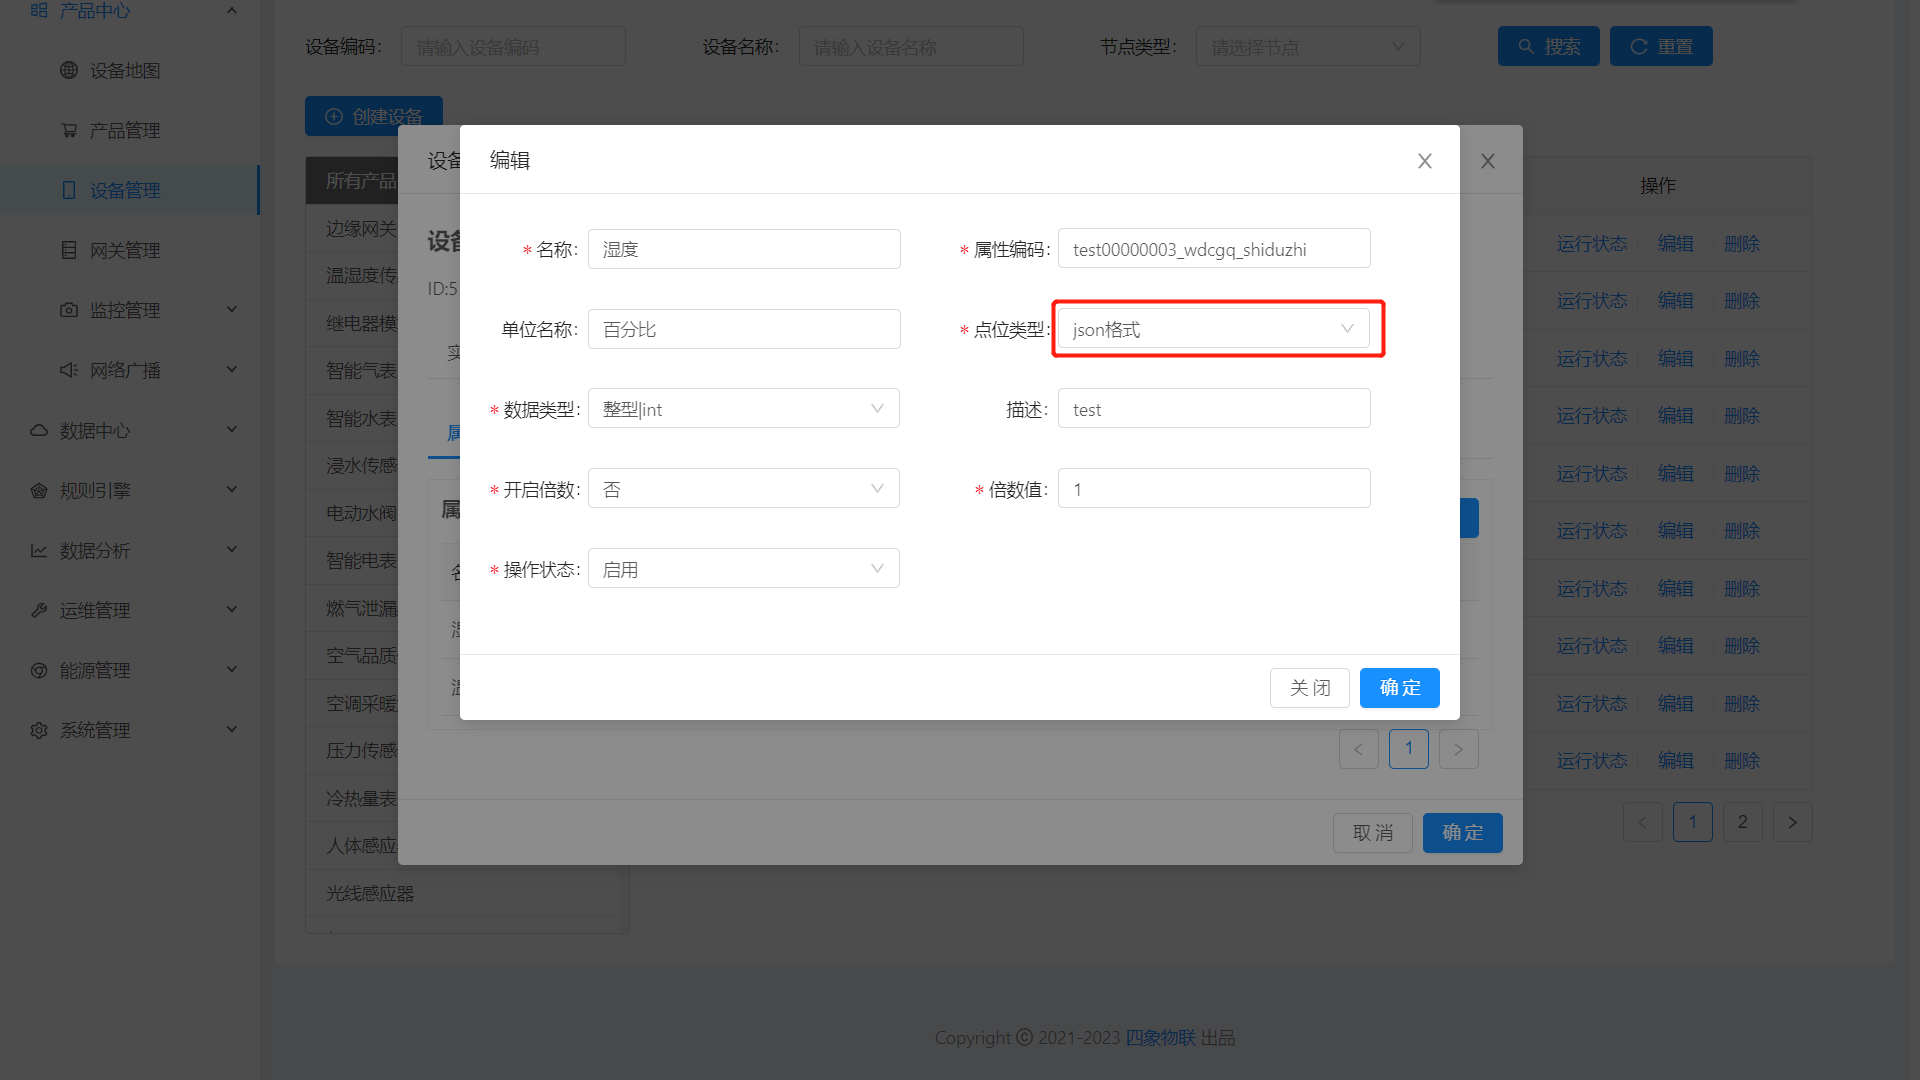Image resolution: width=1920 pixels, height=1080 pixels.
Task: Click the 规则引擎 sidebar icon
Action: pyautogui.click(x=38, y=490)
